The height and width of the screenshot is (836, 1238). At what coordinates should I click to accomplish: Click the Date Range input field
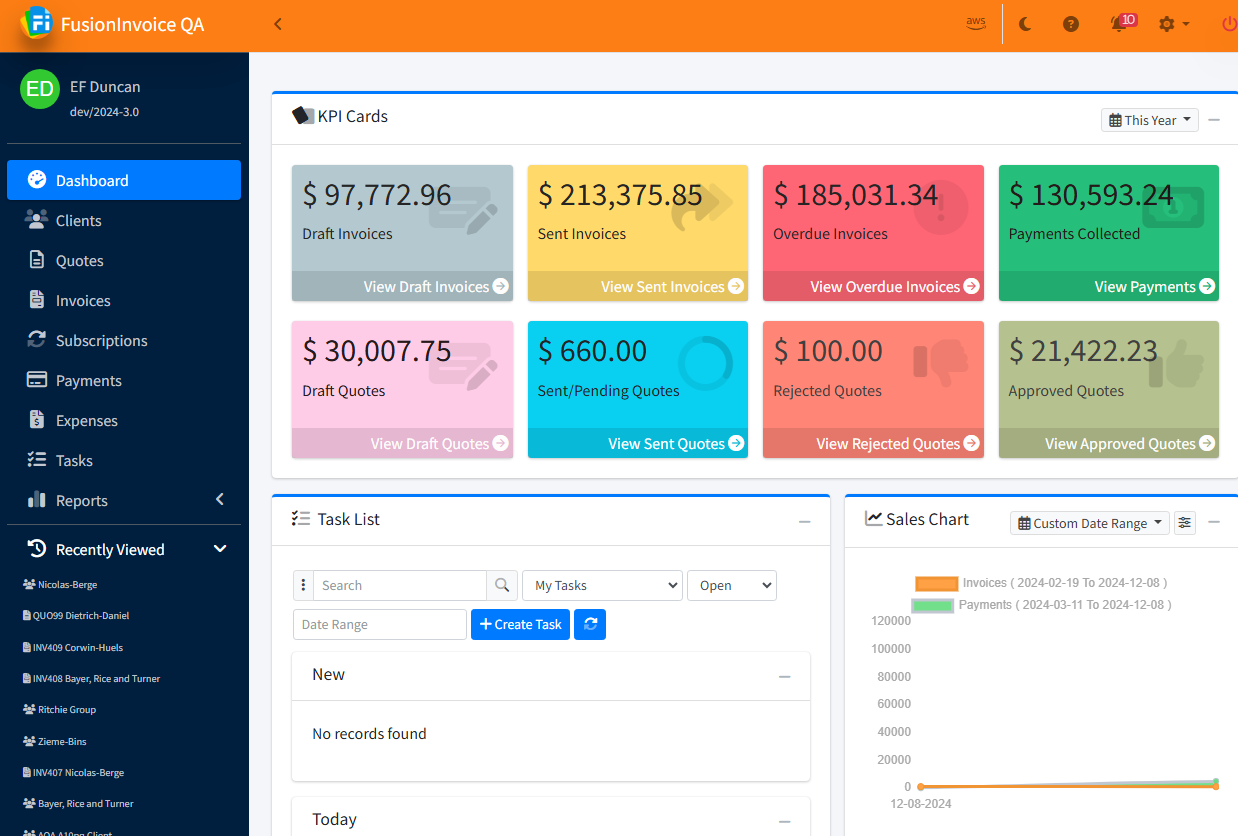coord(379,624)
